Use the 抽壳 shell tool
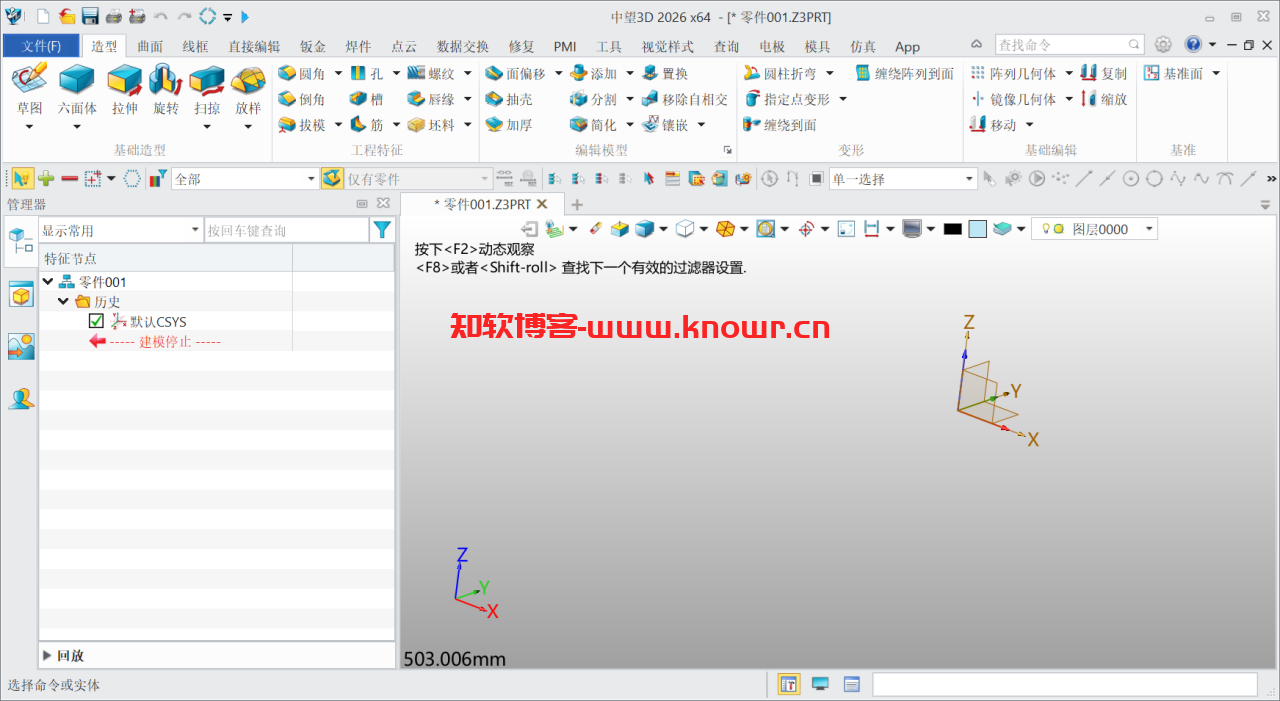 tap(509, 100)
